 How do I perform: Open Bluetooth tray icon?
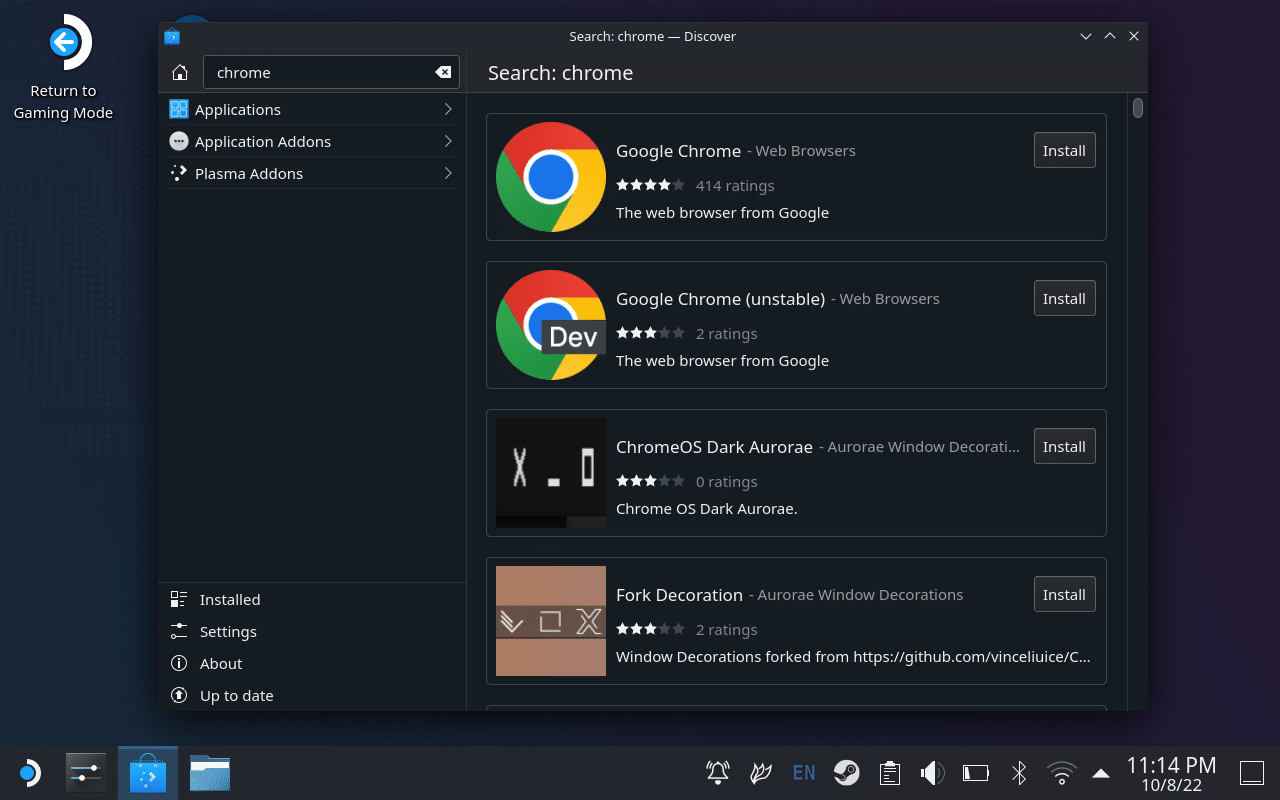click(1019, 772)
